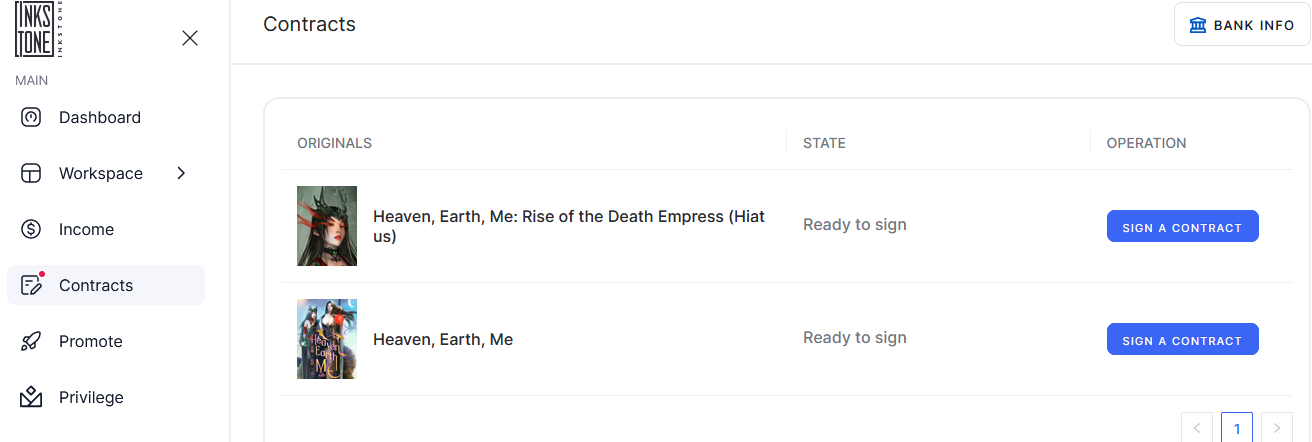Click the Inkstone logo
Screen dimensions: 1312x442
click(x=41, y=29)
